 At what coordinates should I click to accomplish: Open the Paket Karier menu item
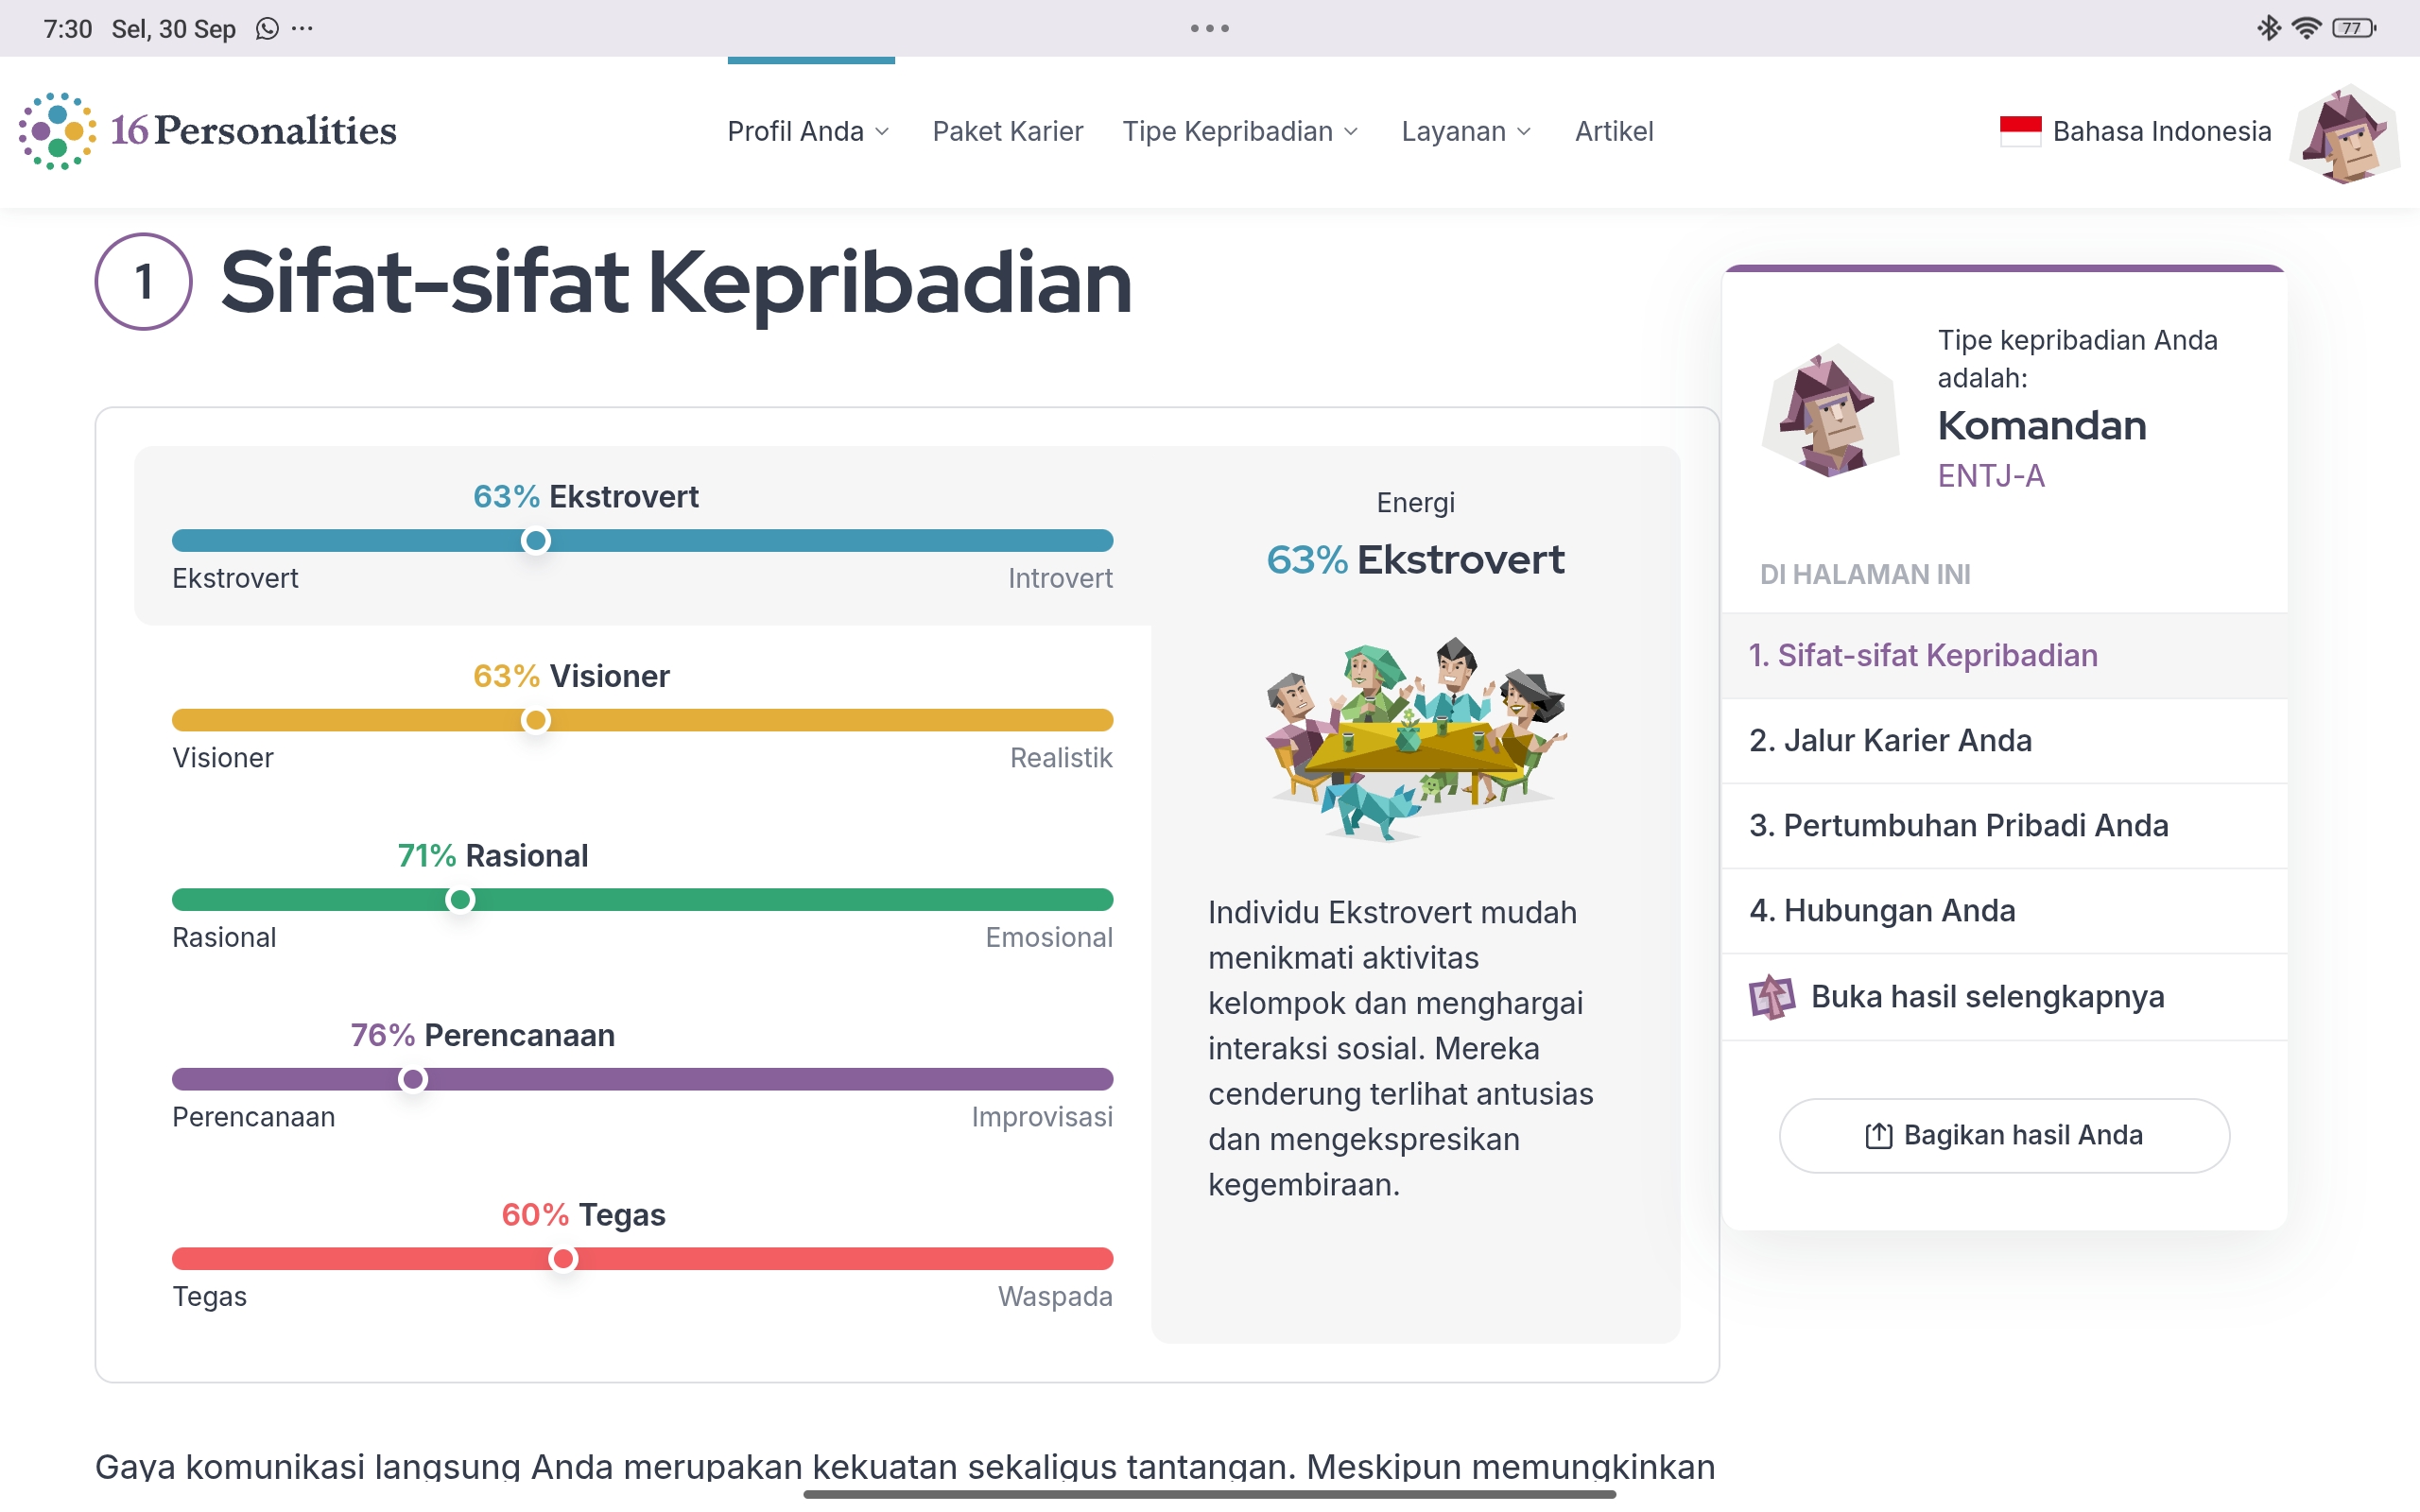tap(1007, 131)
